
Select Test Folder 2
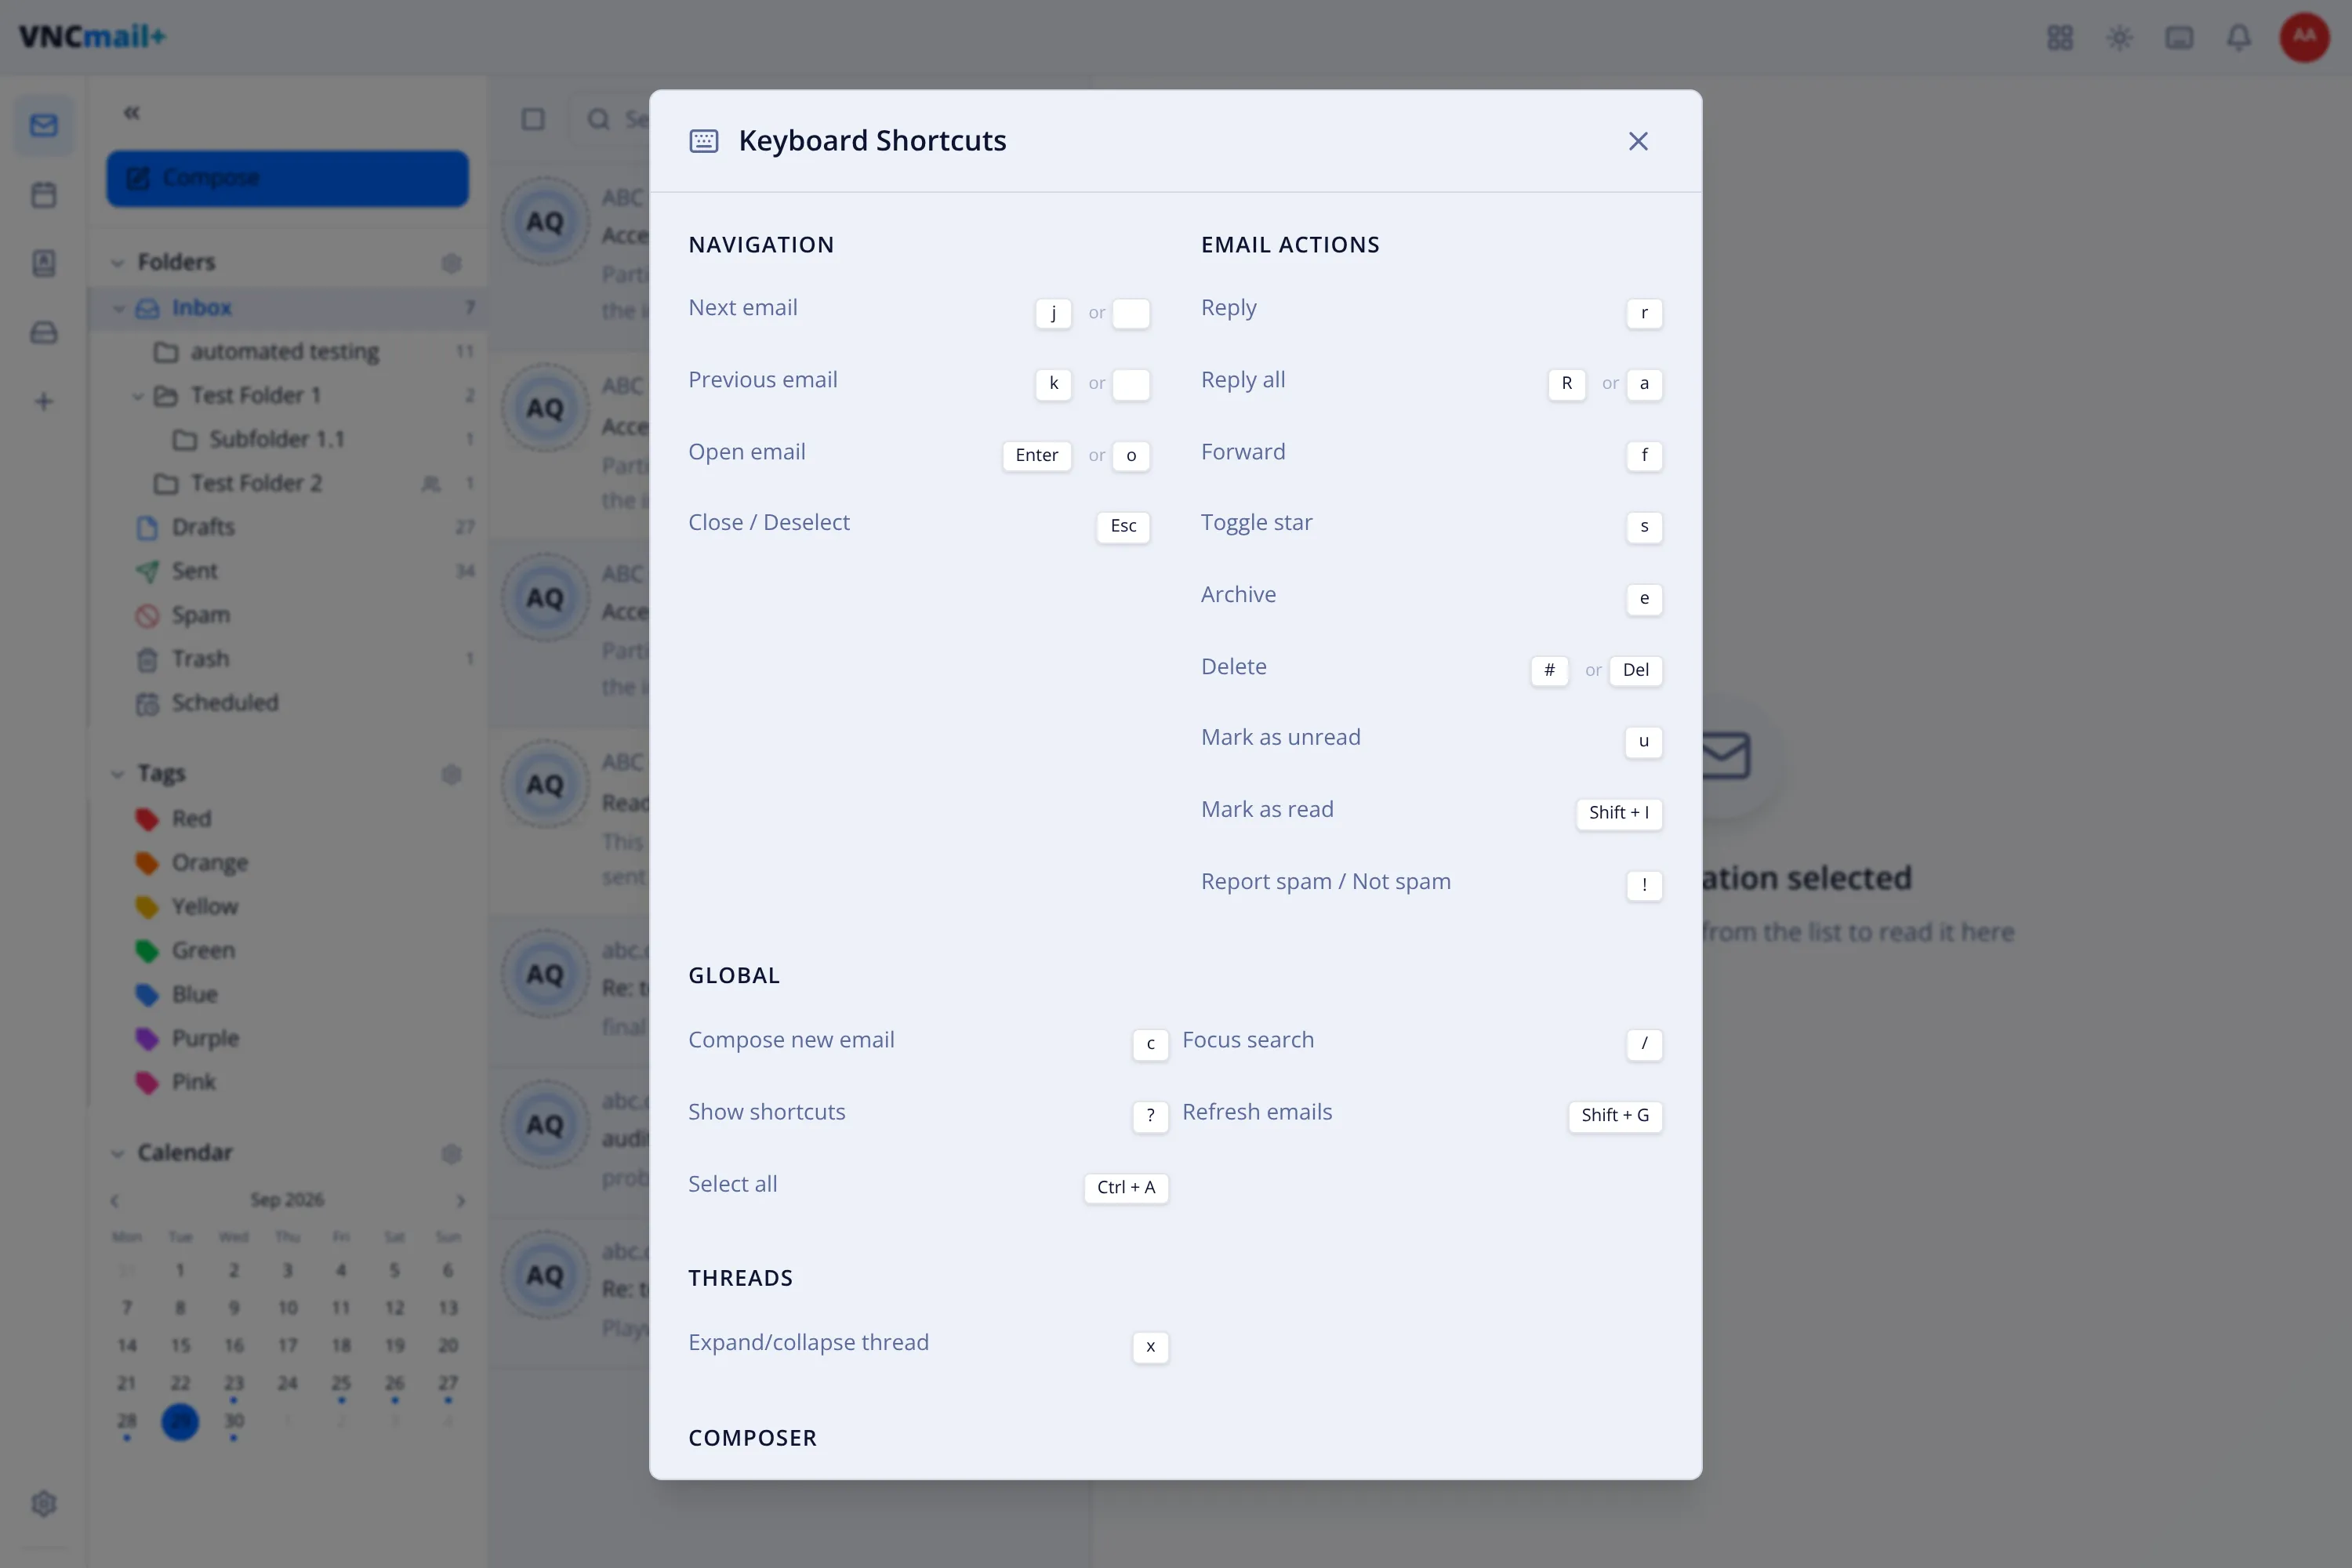287,484
